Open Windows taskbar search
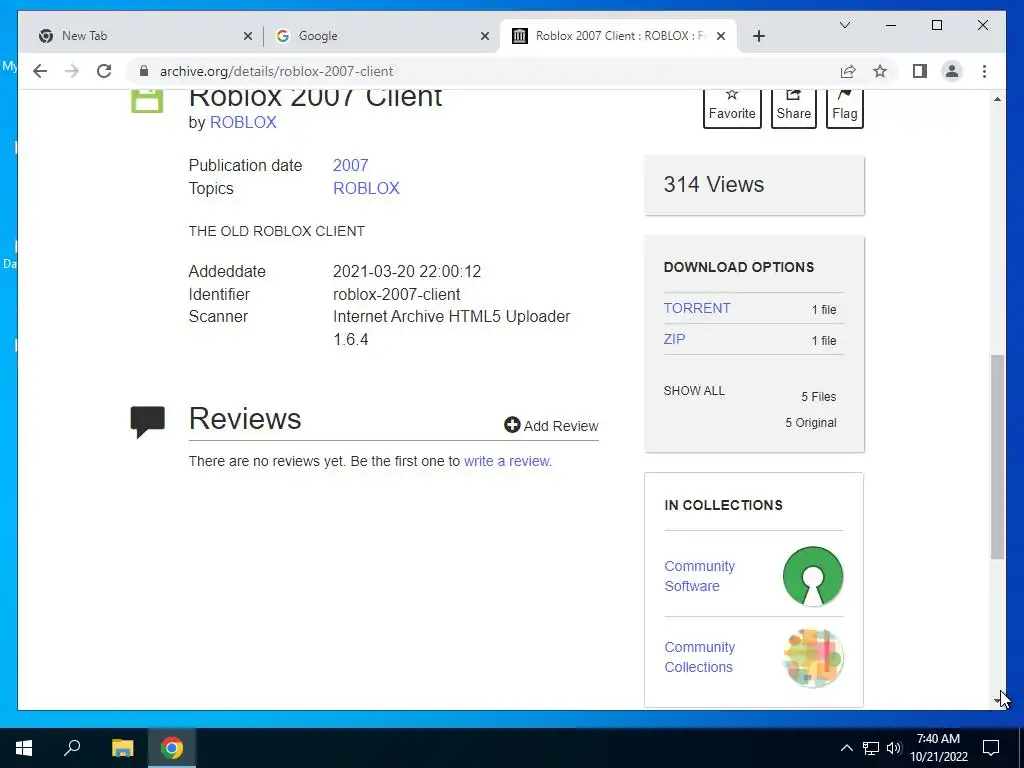The image size is (1024, 768). point(72,748)
